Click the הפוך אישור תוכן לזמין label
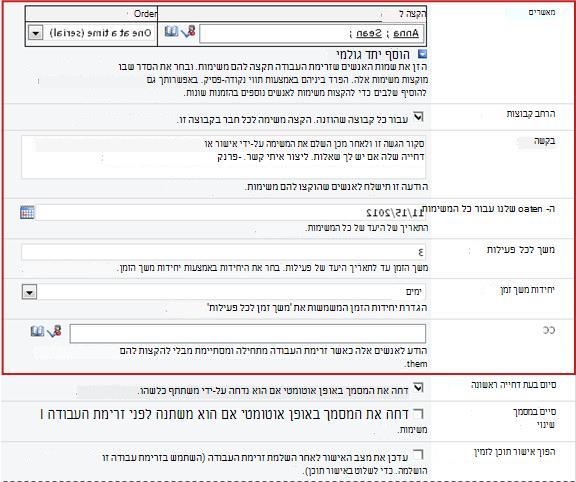 [515, 452]
